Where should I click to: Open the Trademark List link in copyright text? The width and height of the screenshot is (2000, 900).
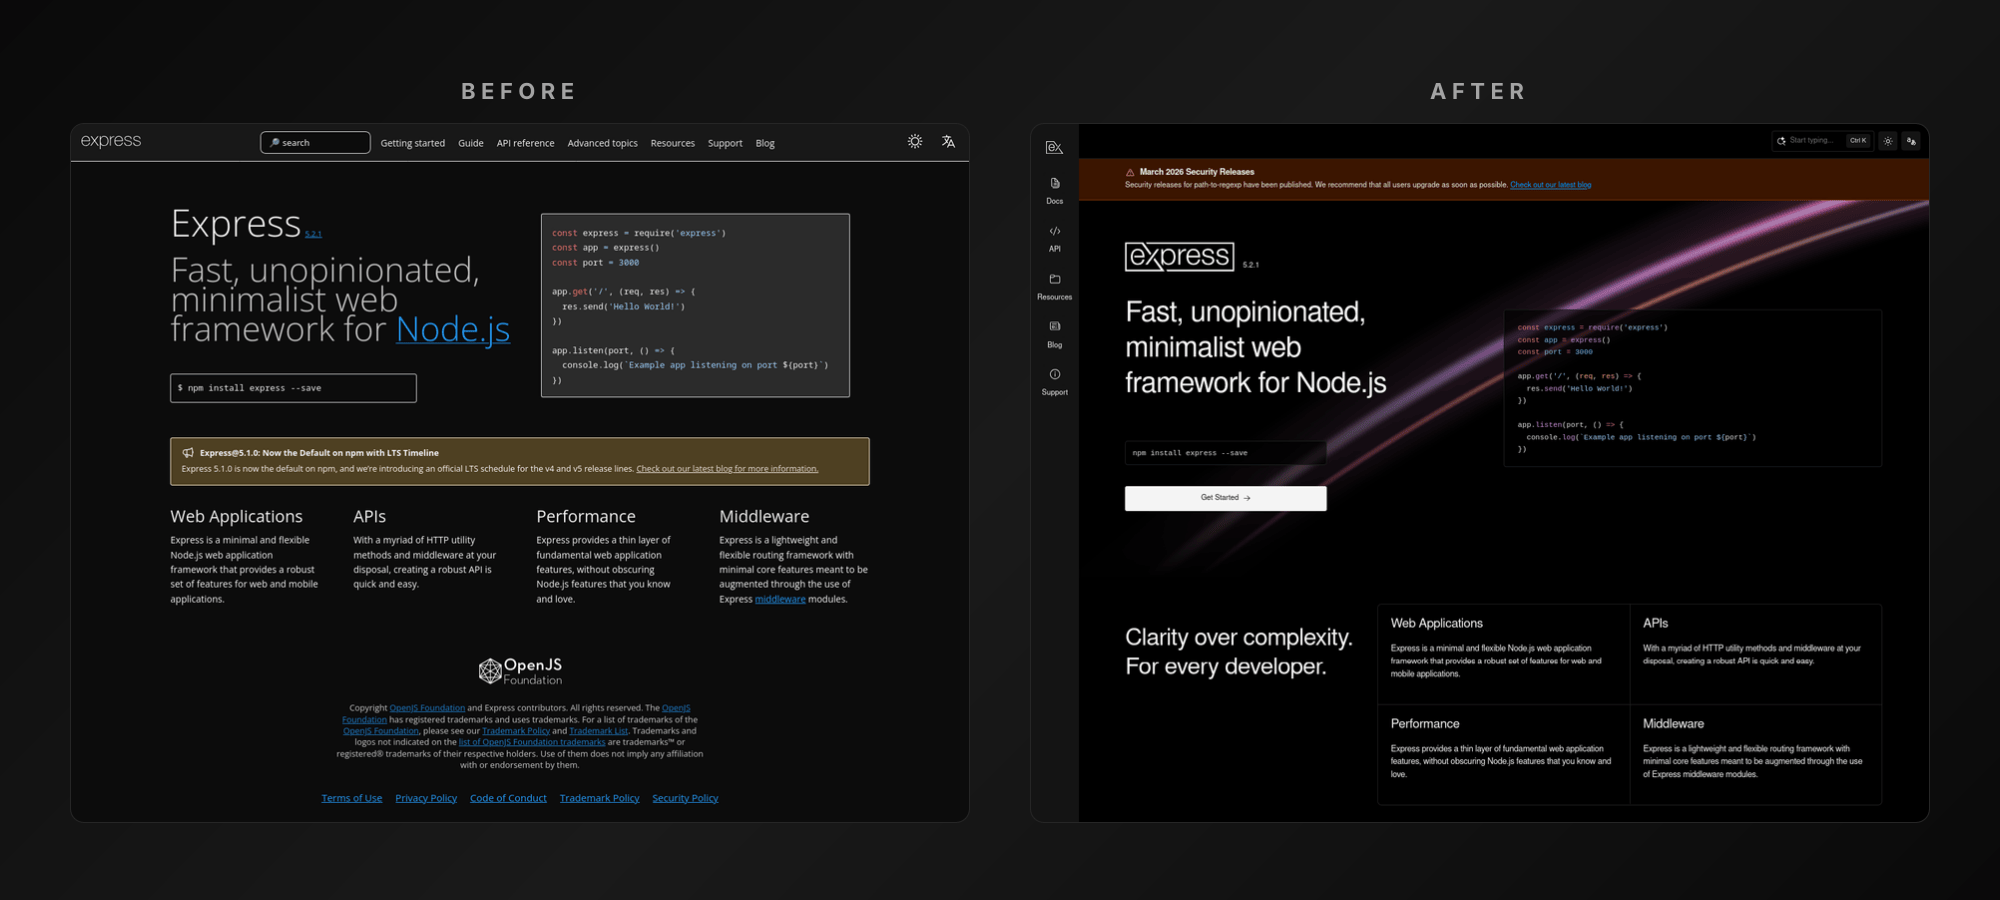(x=598, y=731)
